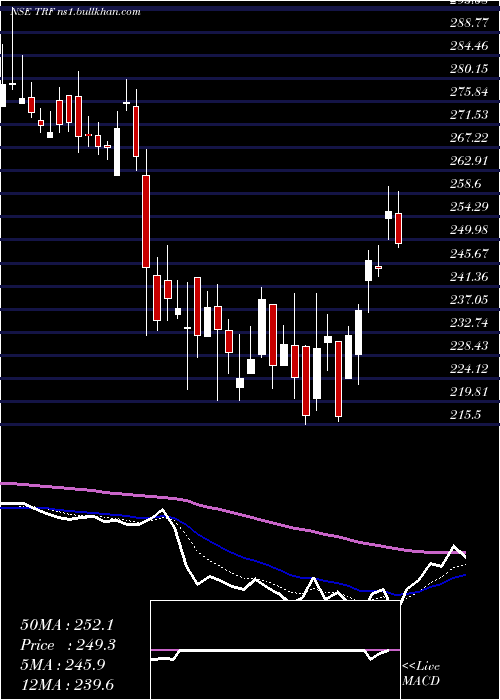
Task: Select the 284.46 price axis label
Action: (469, 46)
